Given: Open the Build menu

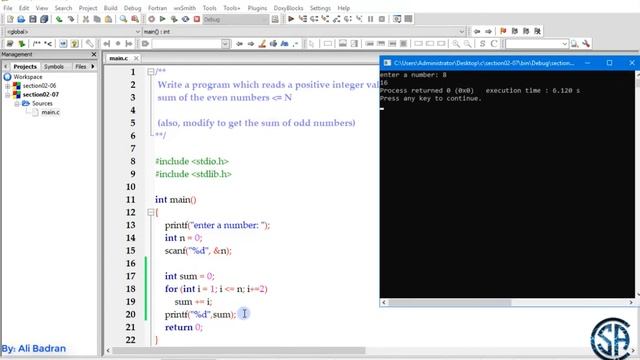Looking at the screenshot, I should pos(110,8).
